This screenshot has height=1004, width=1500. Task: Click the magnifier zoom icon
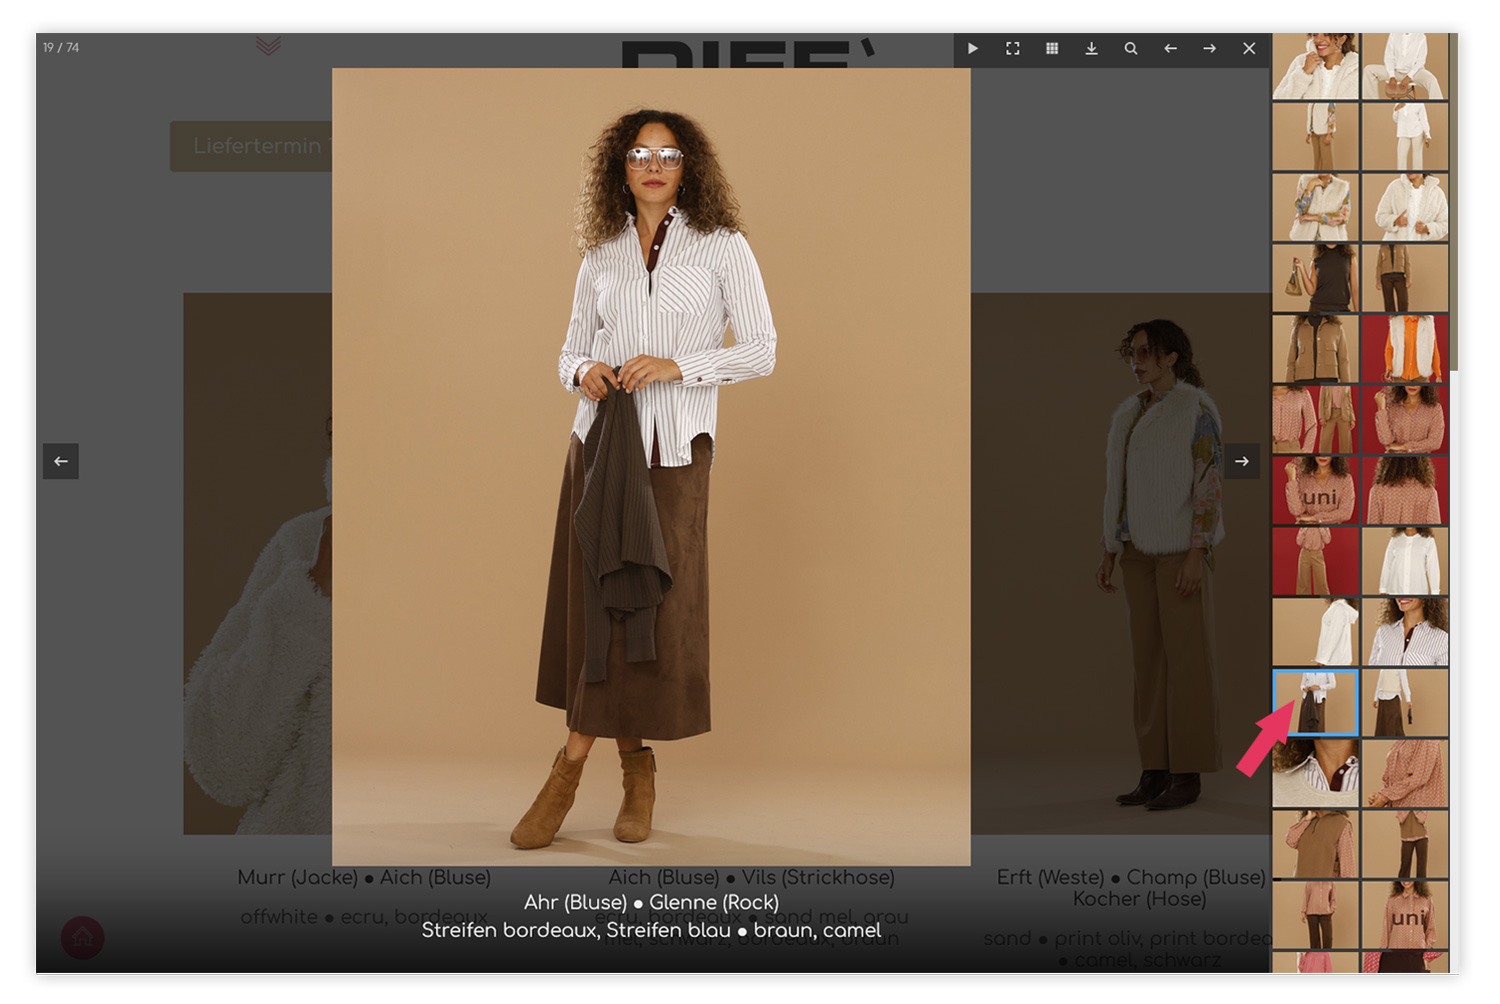point(1130,48)
